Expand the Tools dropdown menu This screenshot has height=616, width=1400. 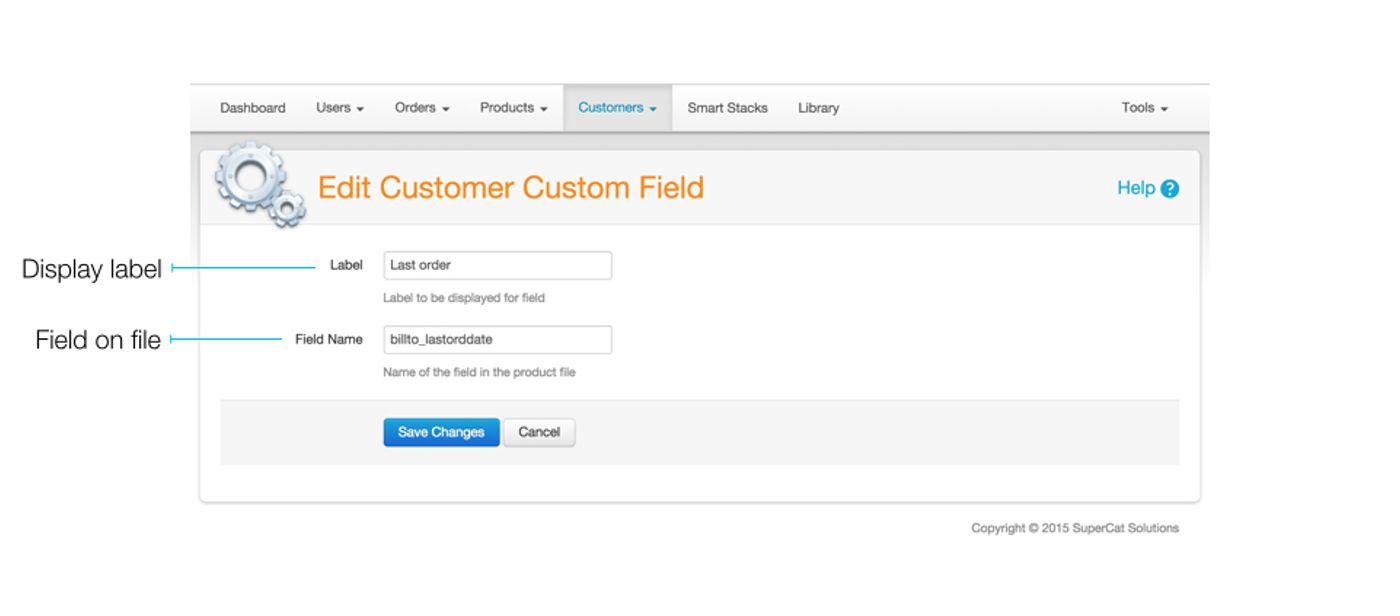(x=1145, y=108)
